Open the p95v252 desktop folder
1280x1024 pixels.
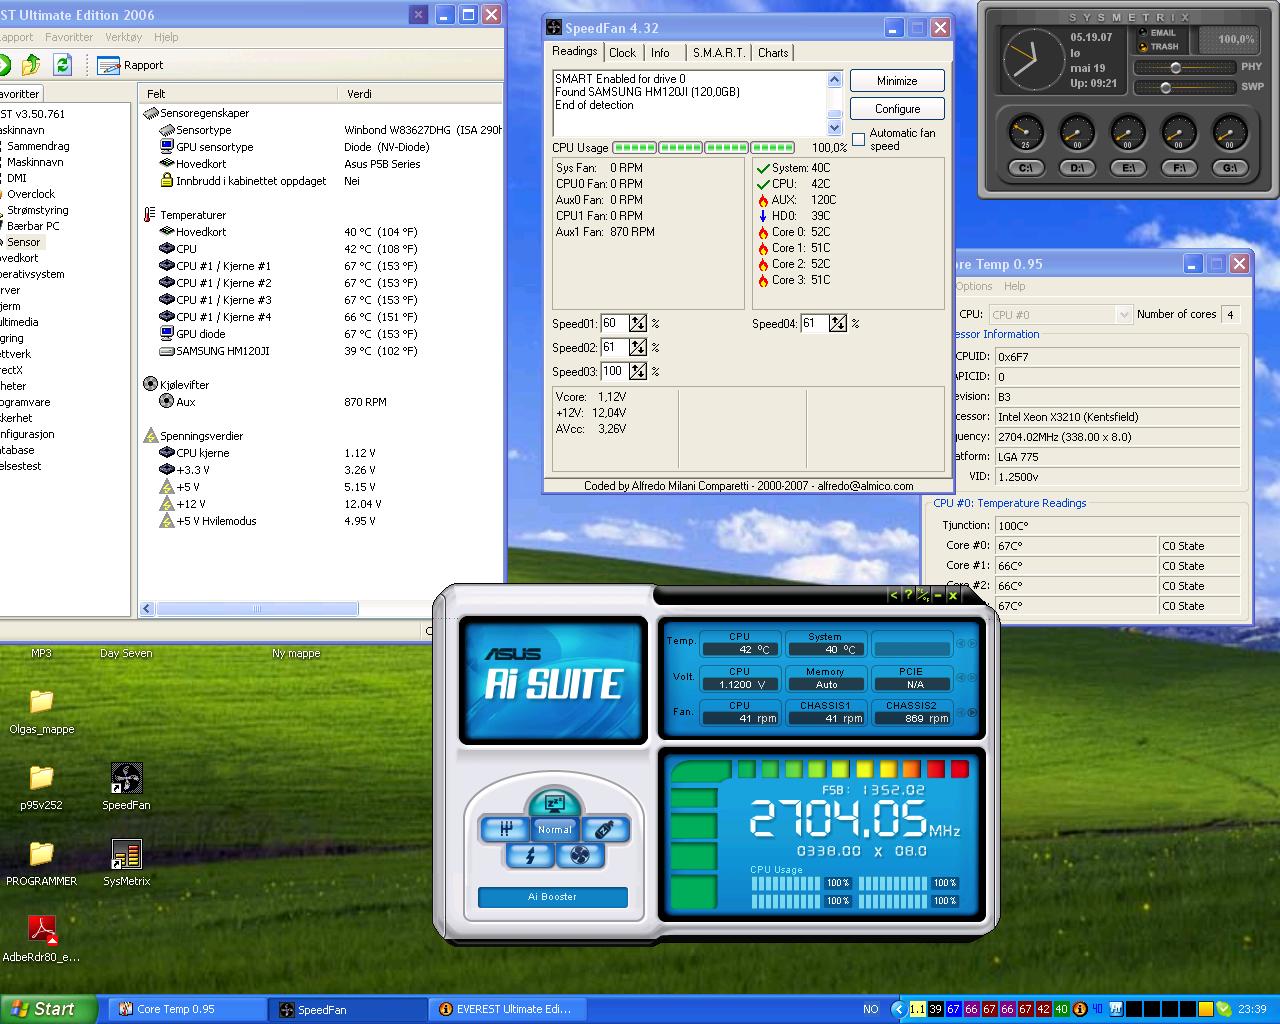tap(41, 786)
